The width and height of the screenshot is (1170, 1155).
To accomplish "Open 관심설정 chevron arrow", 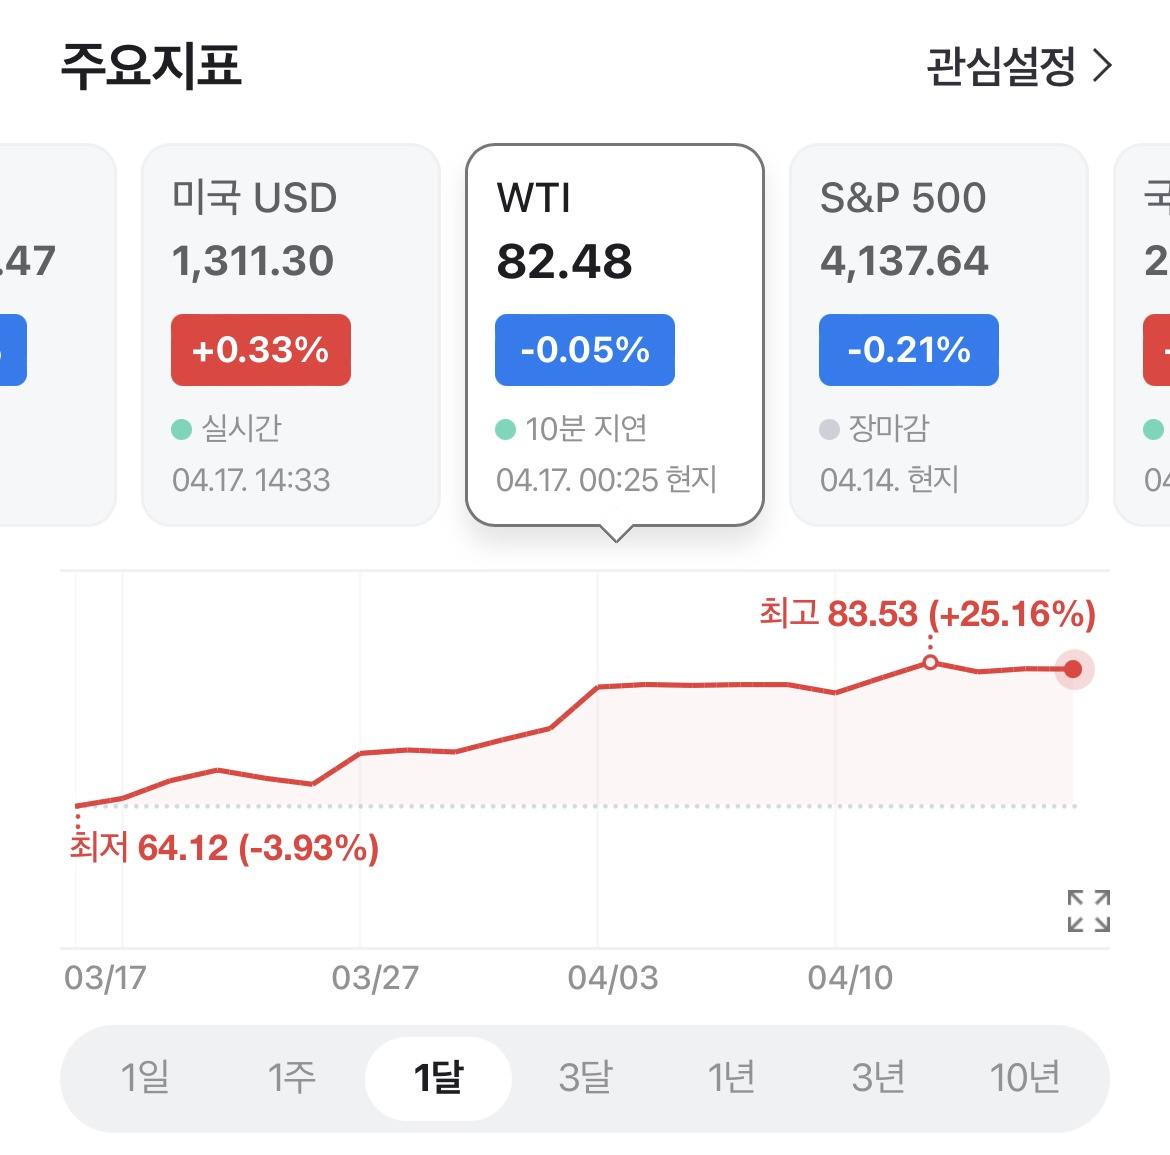I will click(x=1103, y=66).
